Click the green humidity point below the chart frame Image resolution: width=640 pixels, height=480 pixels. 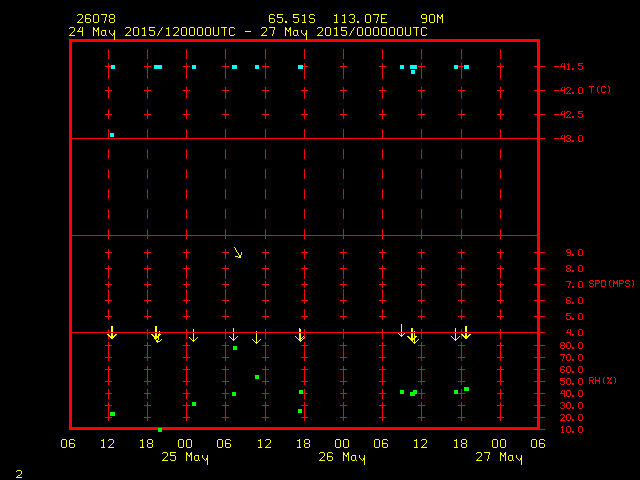click(160, 430)
